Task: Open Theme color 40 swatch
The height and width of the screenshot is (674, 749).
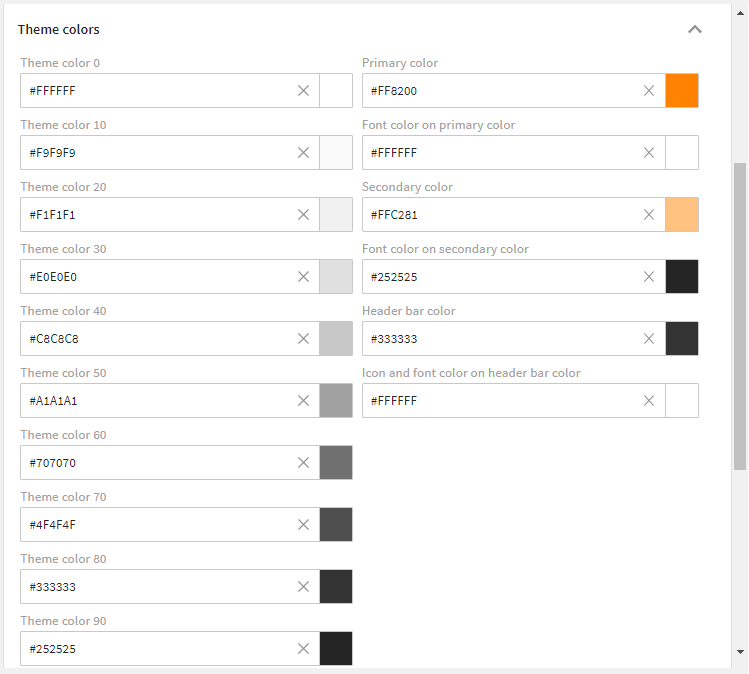Action: [336, 339]
